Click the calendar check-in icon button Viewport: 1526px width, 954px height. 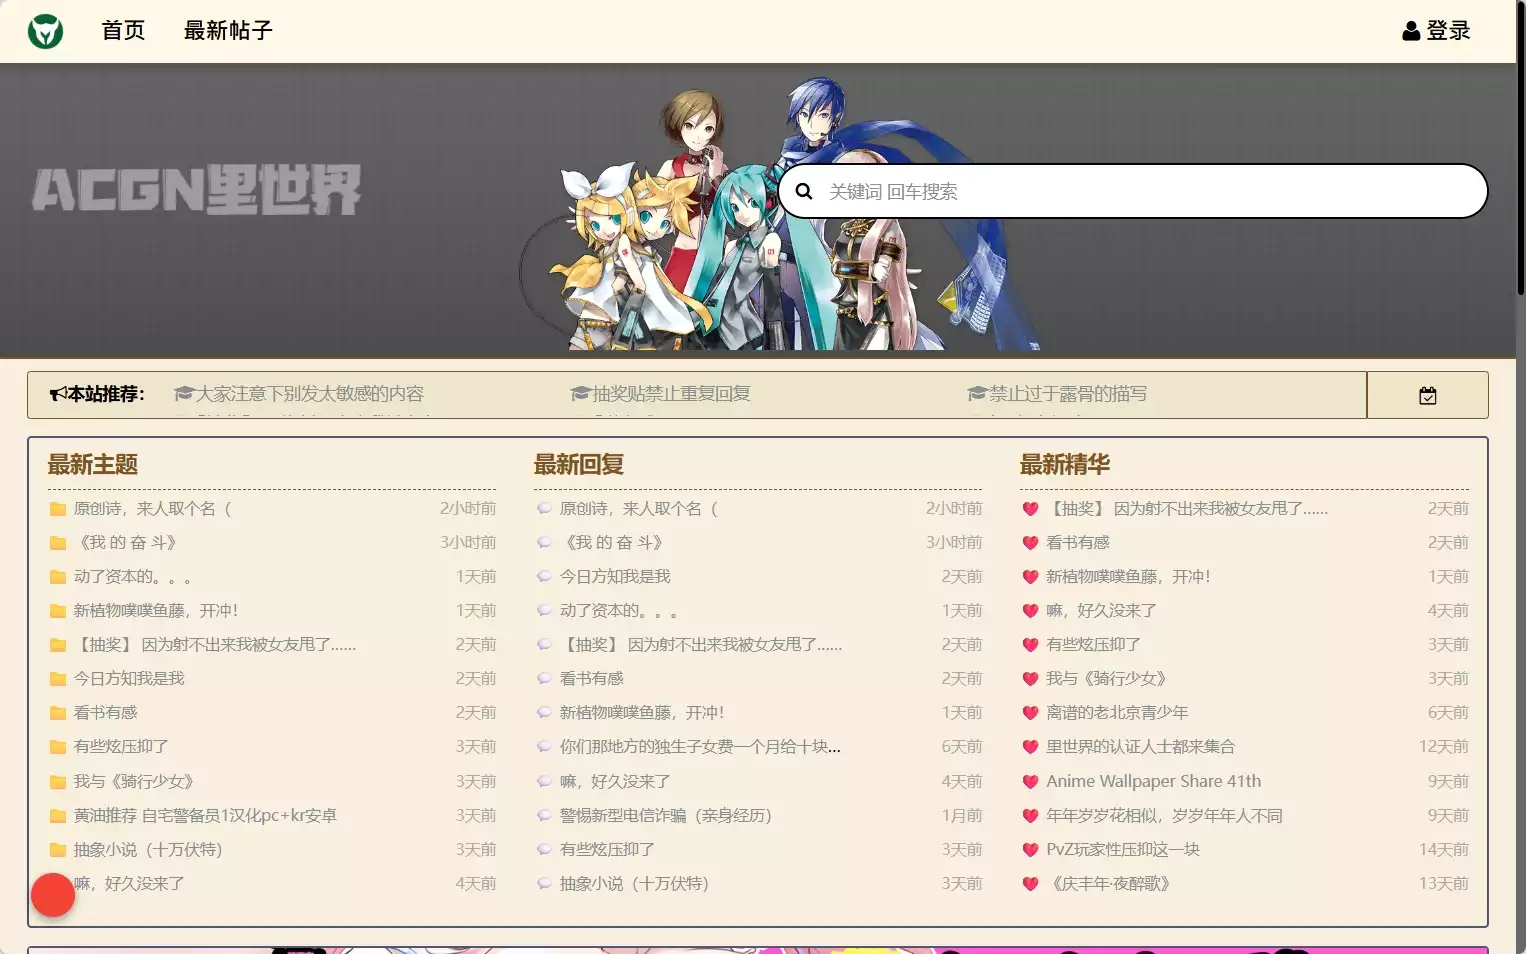1428,395
